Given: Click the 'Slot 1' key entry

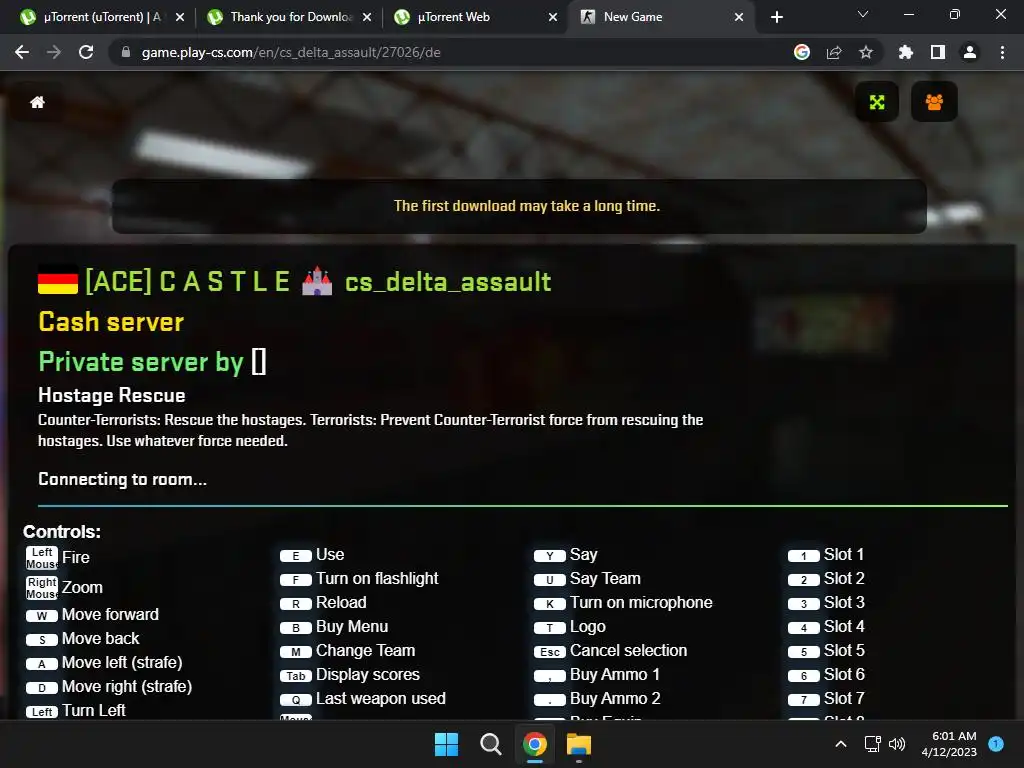Looking at the screenshot, I should 826,555.
